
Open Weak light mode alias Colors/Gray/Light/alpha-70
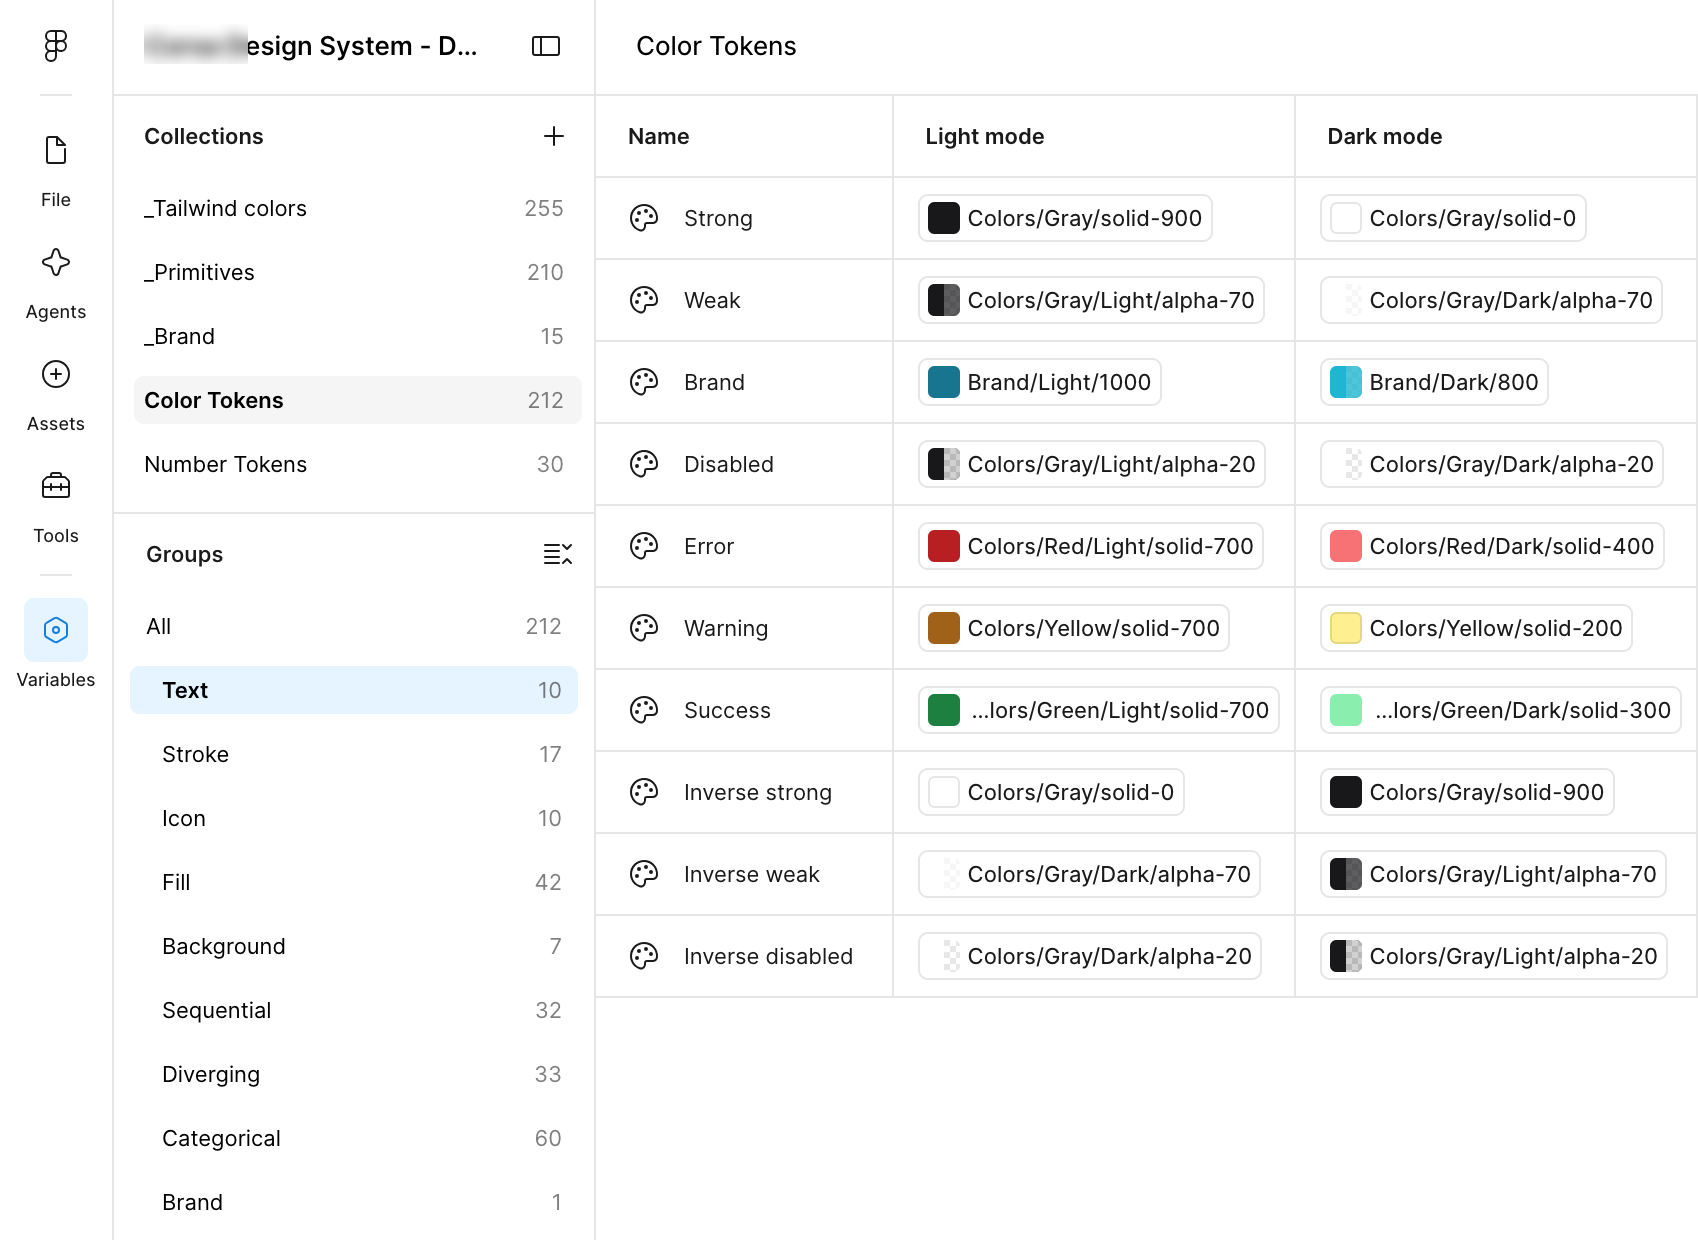coord(1091,300)
